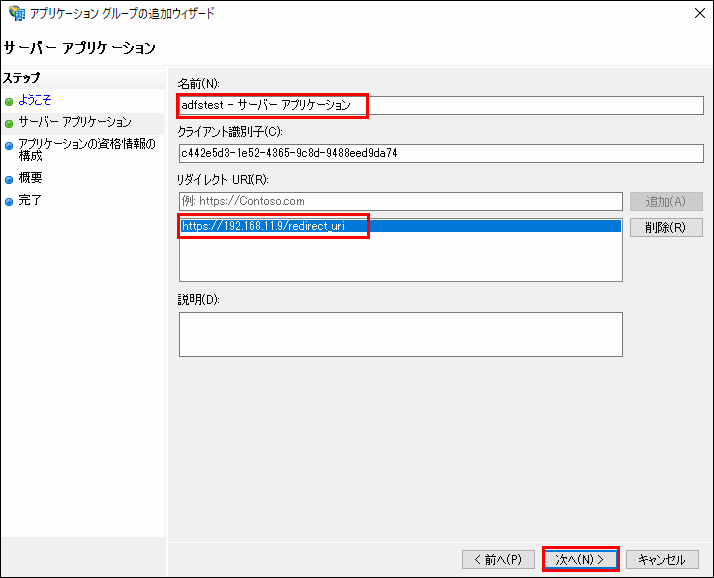Click the green bullet beside ようこそ

pos(9,102)
